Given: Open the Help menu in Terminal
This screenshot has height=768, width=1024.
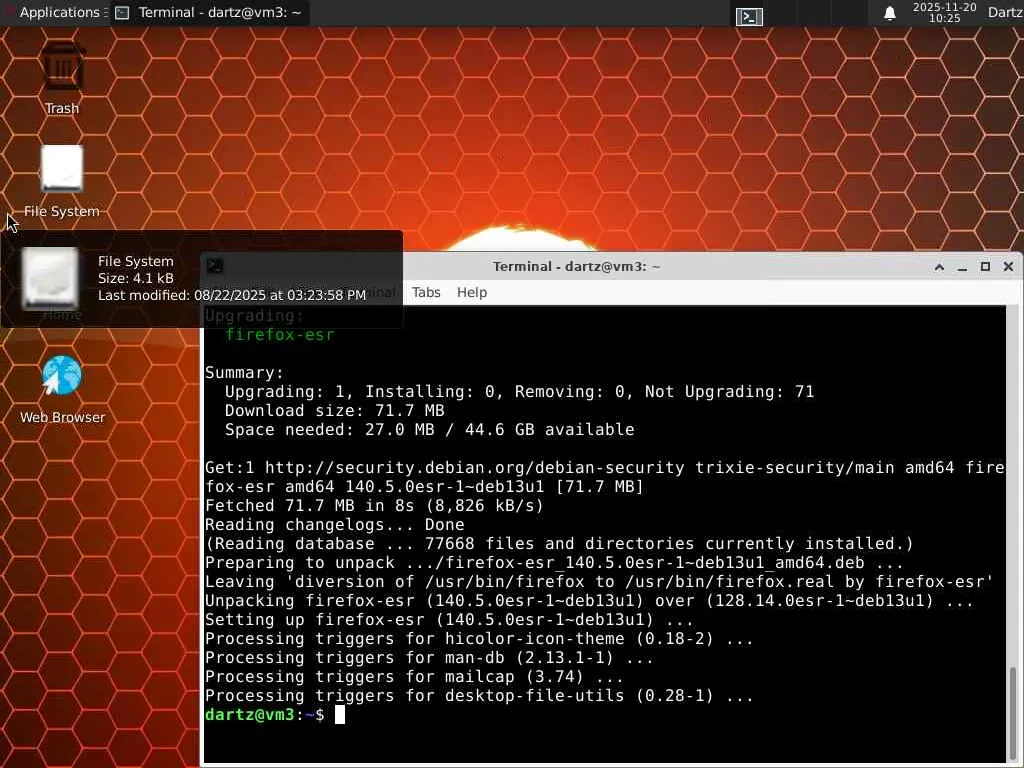Looking at the screenshot, I should click(472, 293).
